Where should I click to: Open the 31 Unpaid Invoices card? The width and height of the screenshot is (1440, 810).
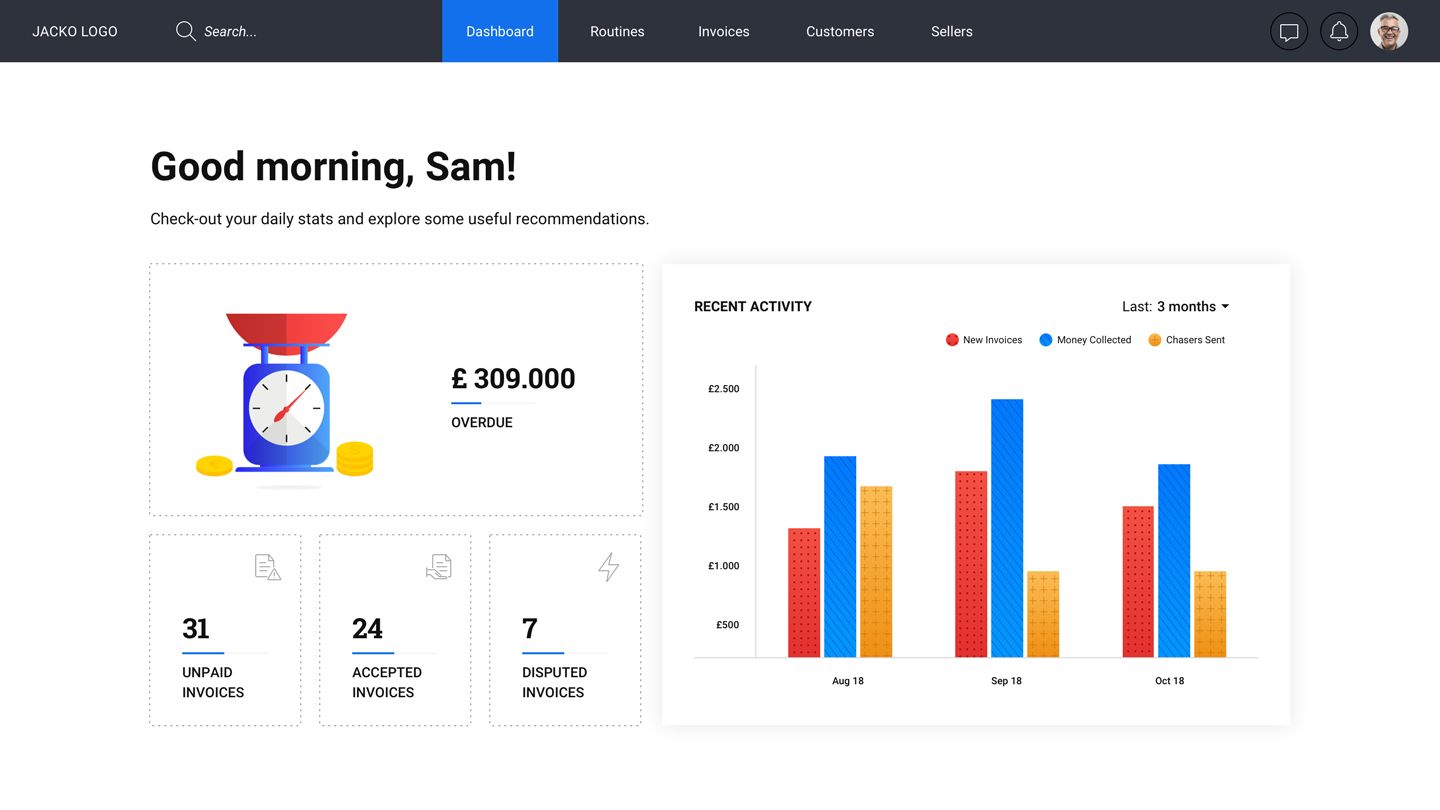point(225,630)
